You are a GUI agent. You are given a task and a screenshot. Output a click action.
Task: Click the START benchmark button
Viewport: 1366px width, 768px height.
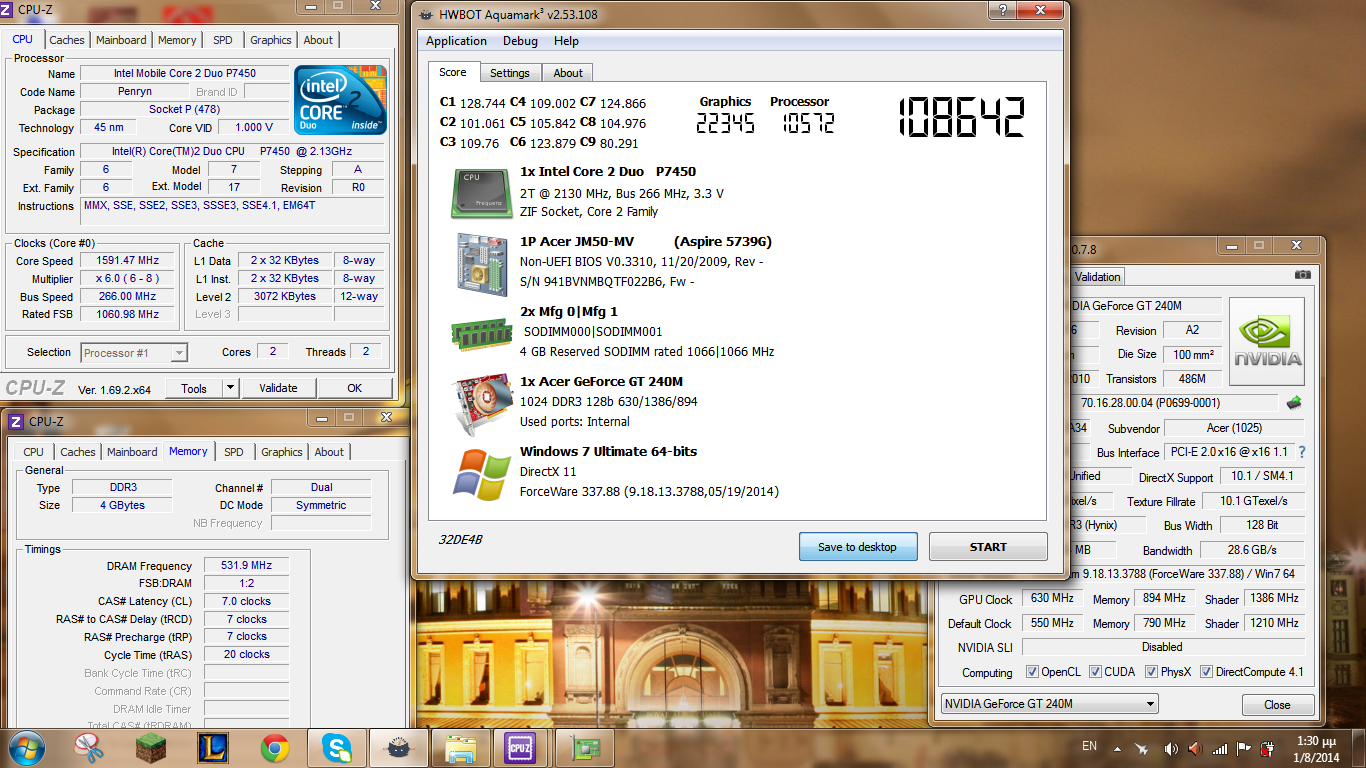[x=988, y=547]
